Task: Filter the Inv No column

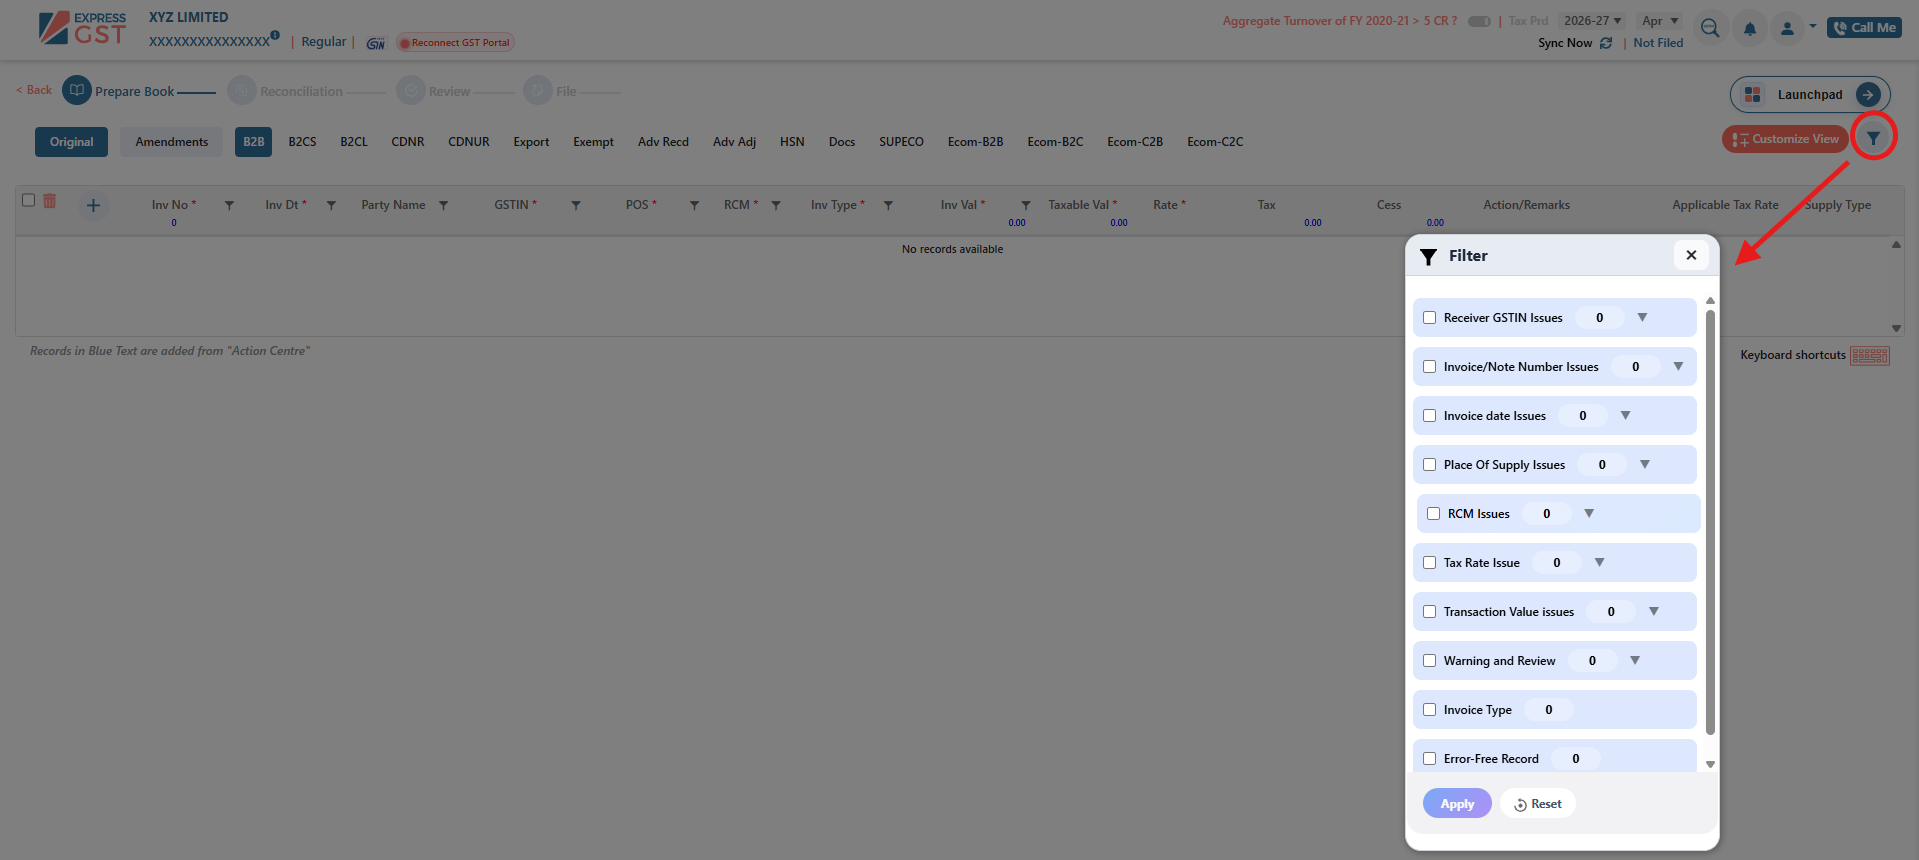Action: pyautogui.click(x=229, y=206)
